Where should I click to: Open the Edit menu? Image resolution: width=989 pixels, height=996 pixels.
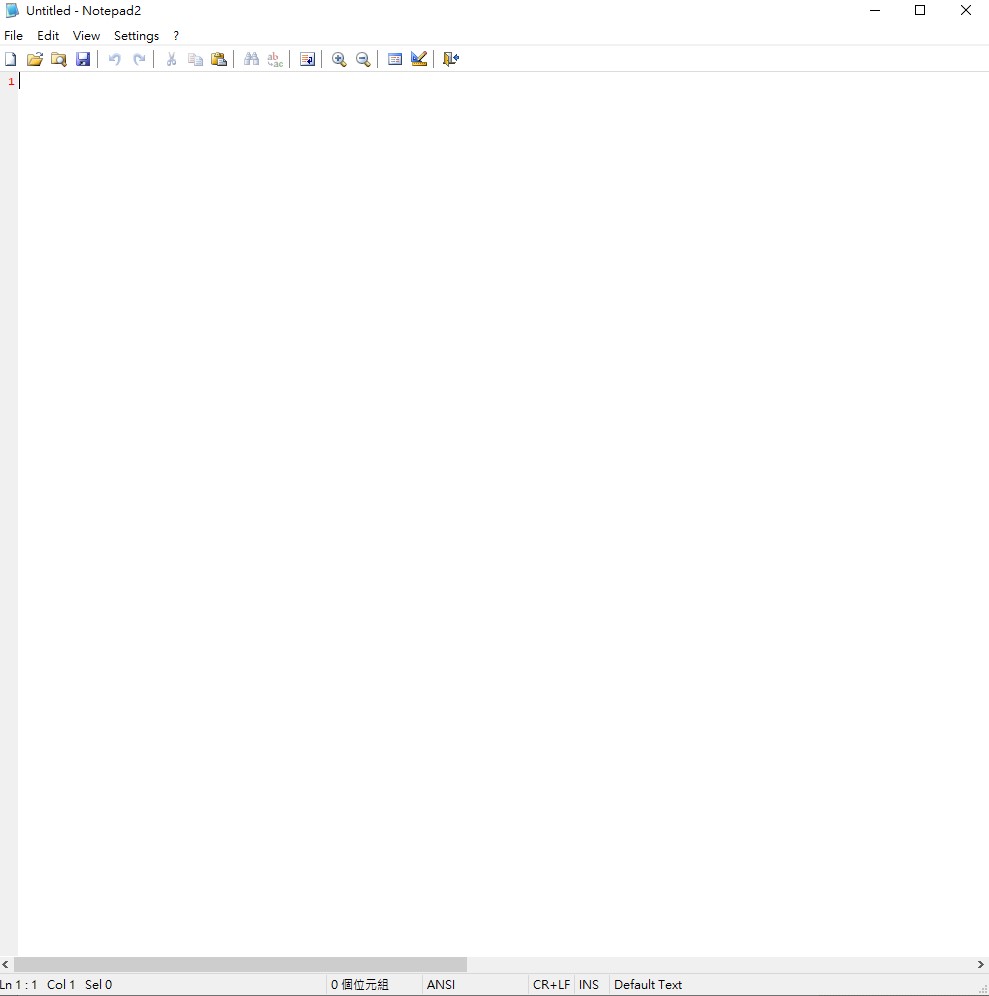tap(48, 36)
